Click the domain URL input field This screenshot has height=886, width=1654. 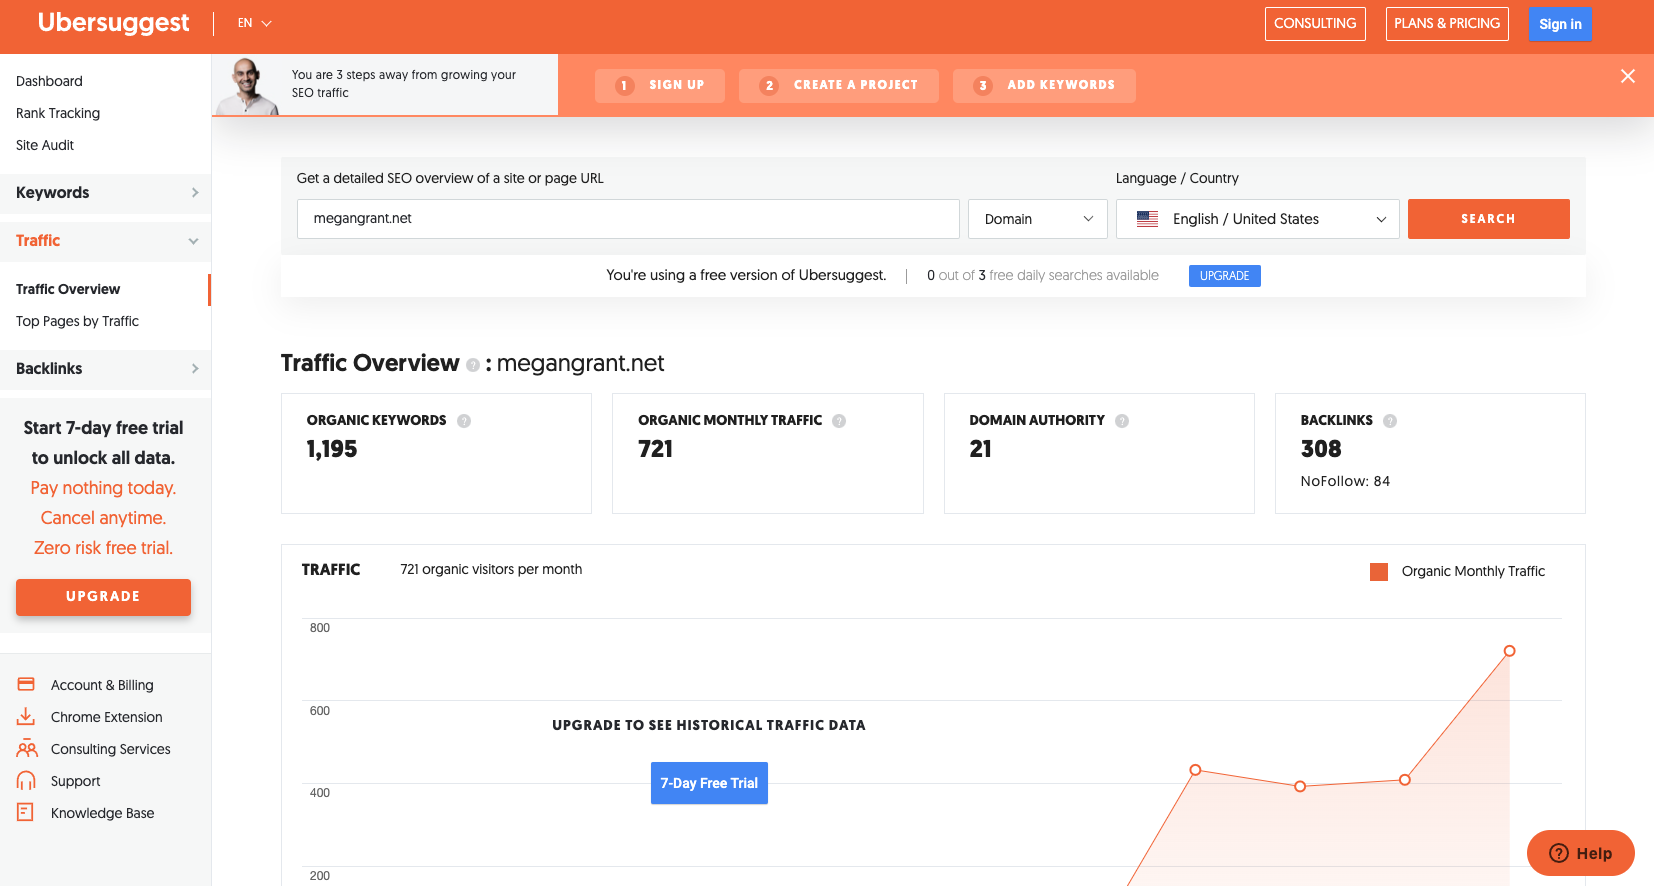click(x=628, y=219)
